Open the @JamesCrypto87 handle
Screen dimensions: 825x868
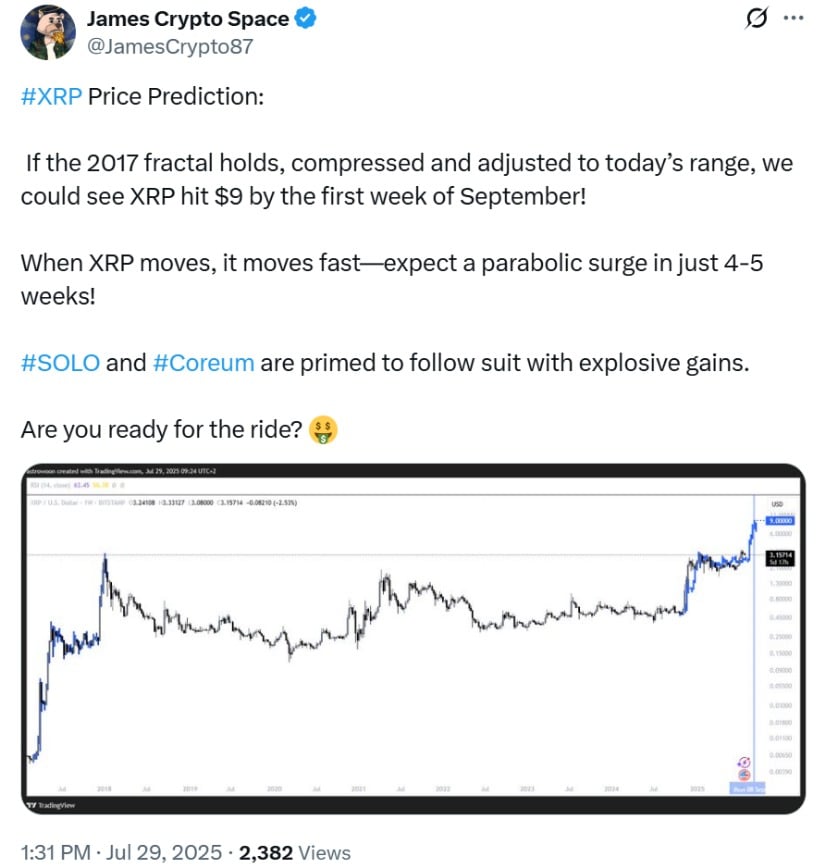tap(170, 46)
